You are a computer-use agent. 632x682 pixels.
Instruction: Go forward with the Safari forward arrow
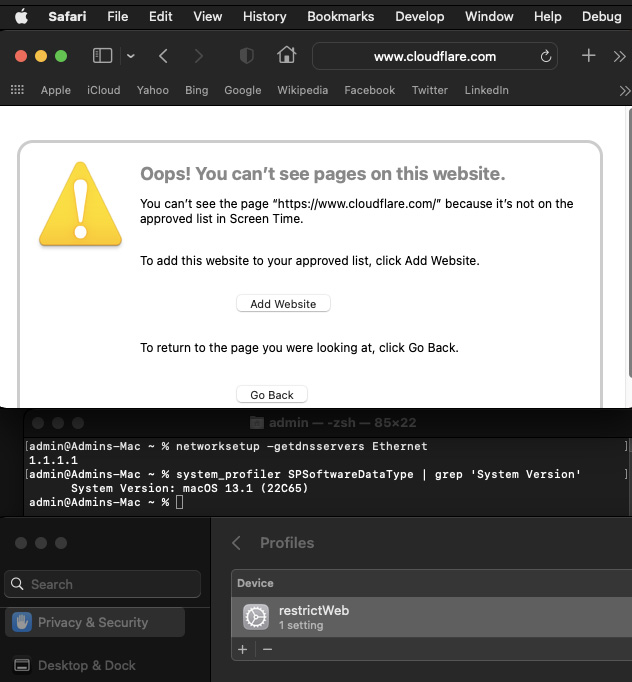pos(199,56)
